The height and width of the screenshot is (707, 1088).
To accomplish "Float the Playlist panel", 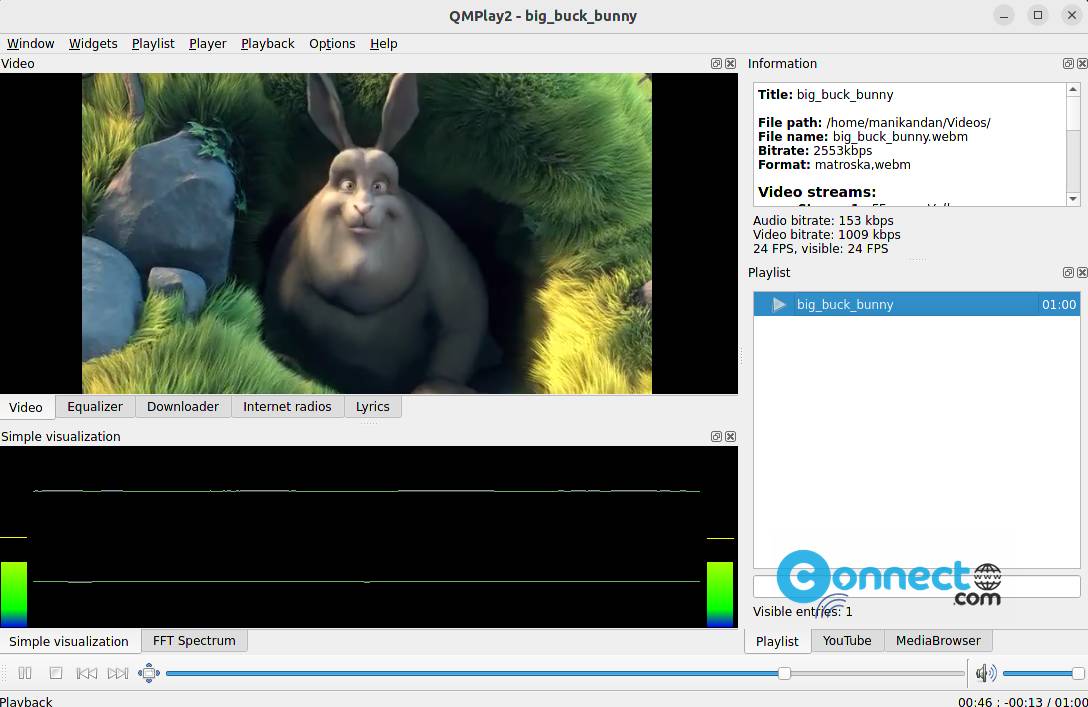I will [x=1069, y=273].
